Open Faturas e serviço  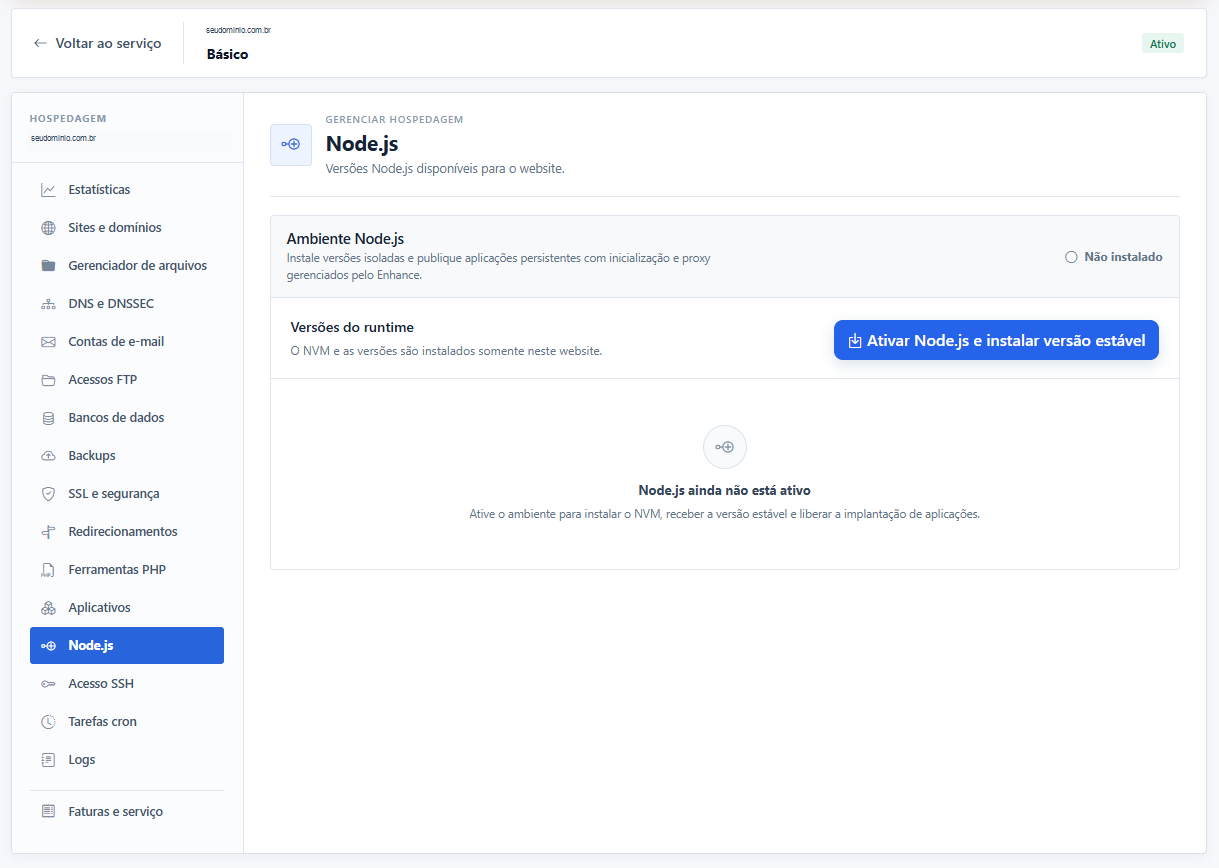127,812
